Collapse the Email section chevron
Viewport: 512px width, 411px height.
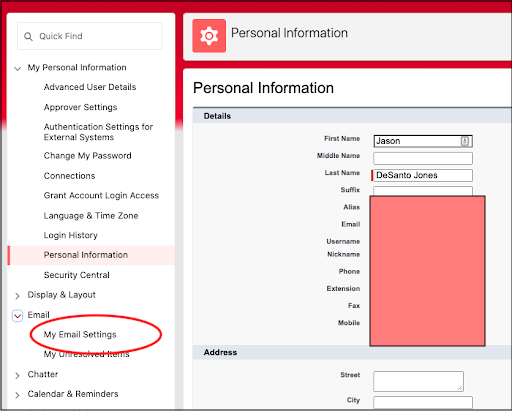point(18,315)
